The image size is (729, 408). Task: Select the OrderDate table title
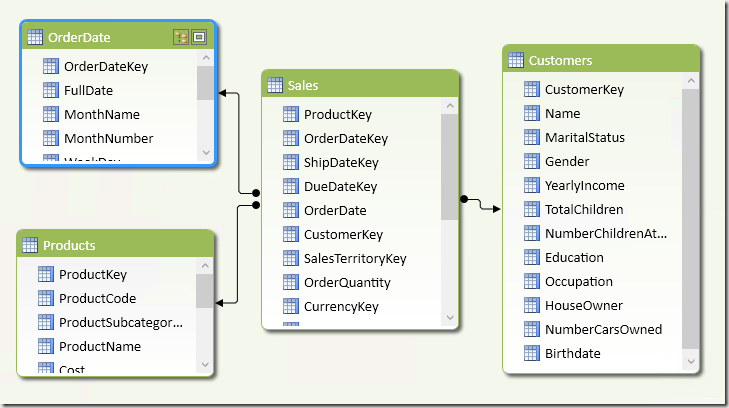click(79, 37)
